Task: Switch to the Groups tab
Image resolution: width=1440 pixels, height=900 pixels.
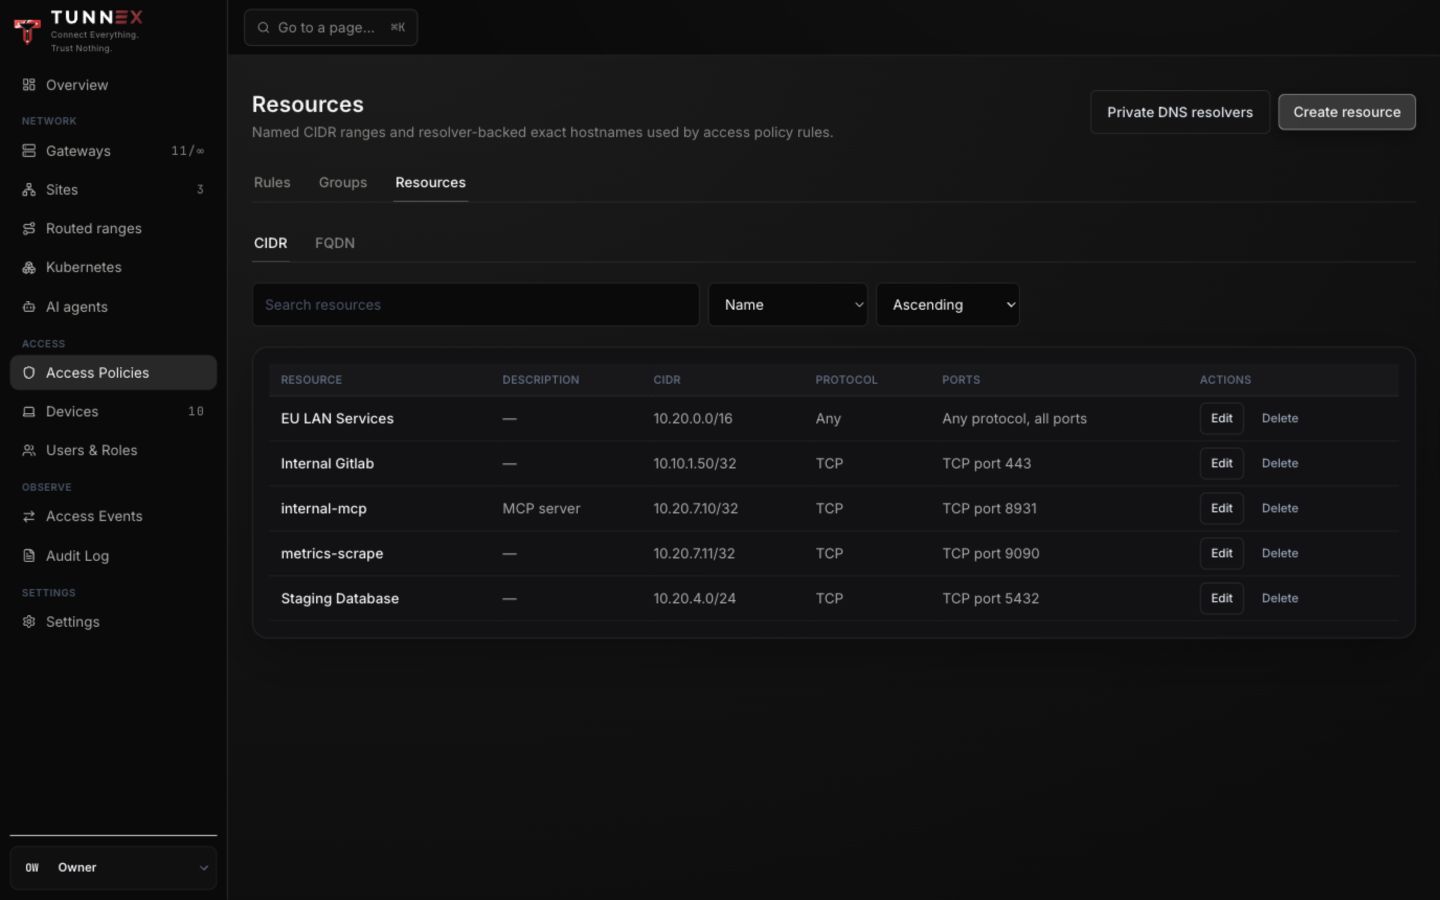Action: pyautogui.click(x=343, y=183)
